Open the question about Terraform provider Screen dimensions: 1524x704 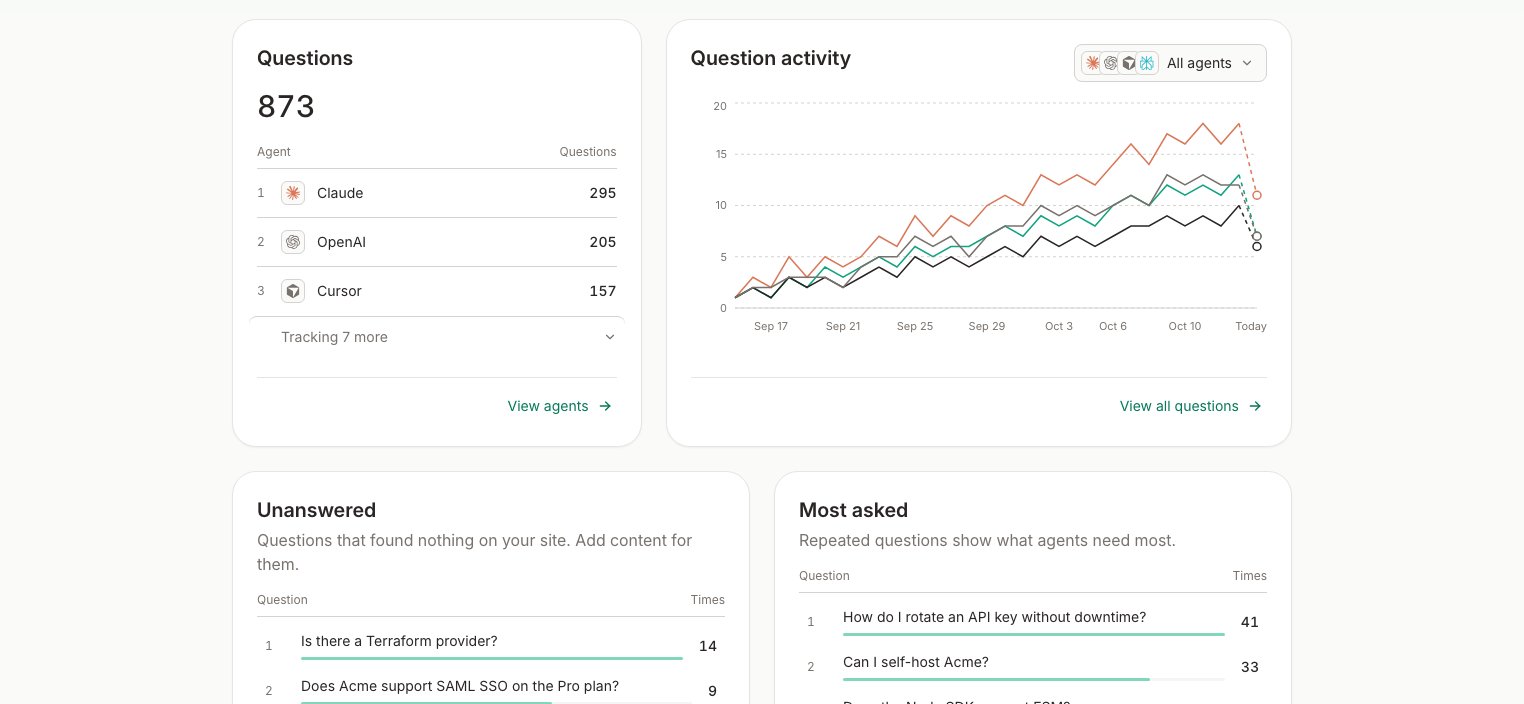[399, 641]
